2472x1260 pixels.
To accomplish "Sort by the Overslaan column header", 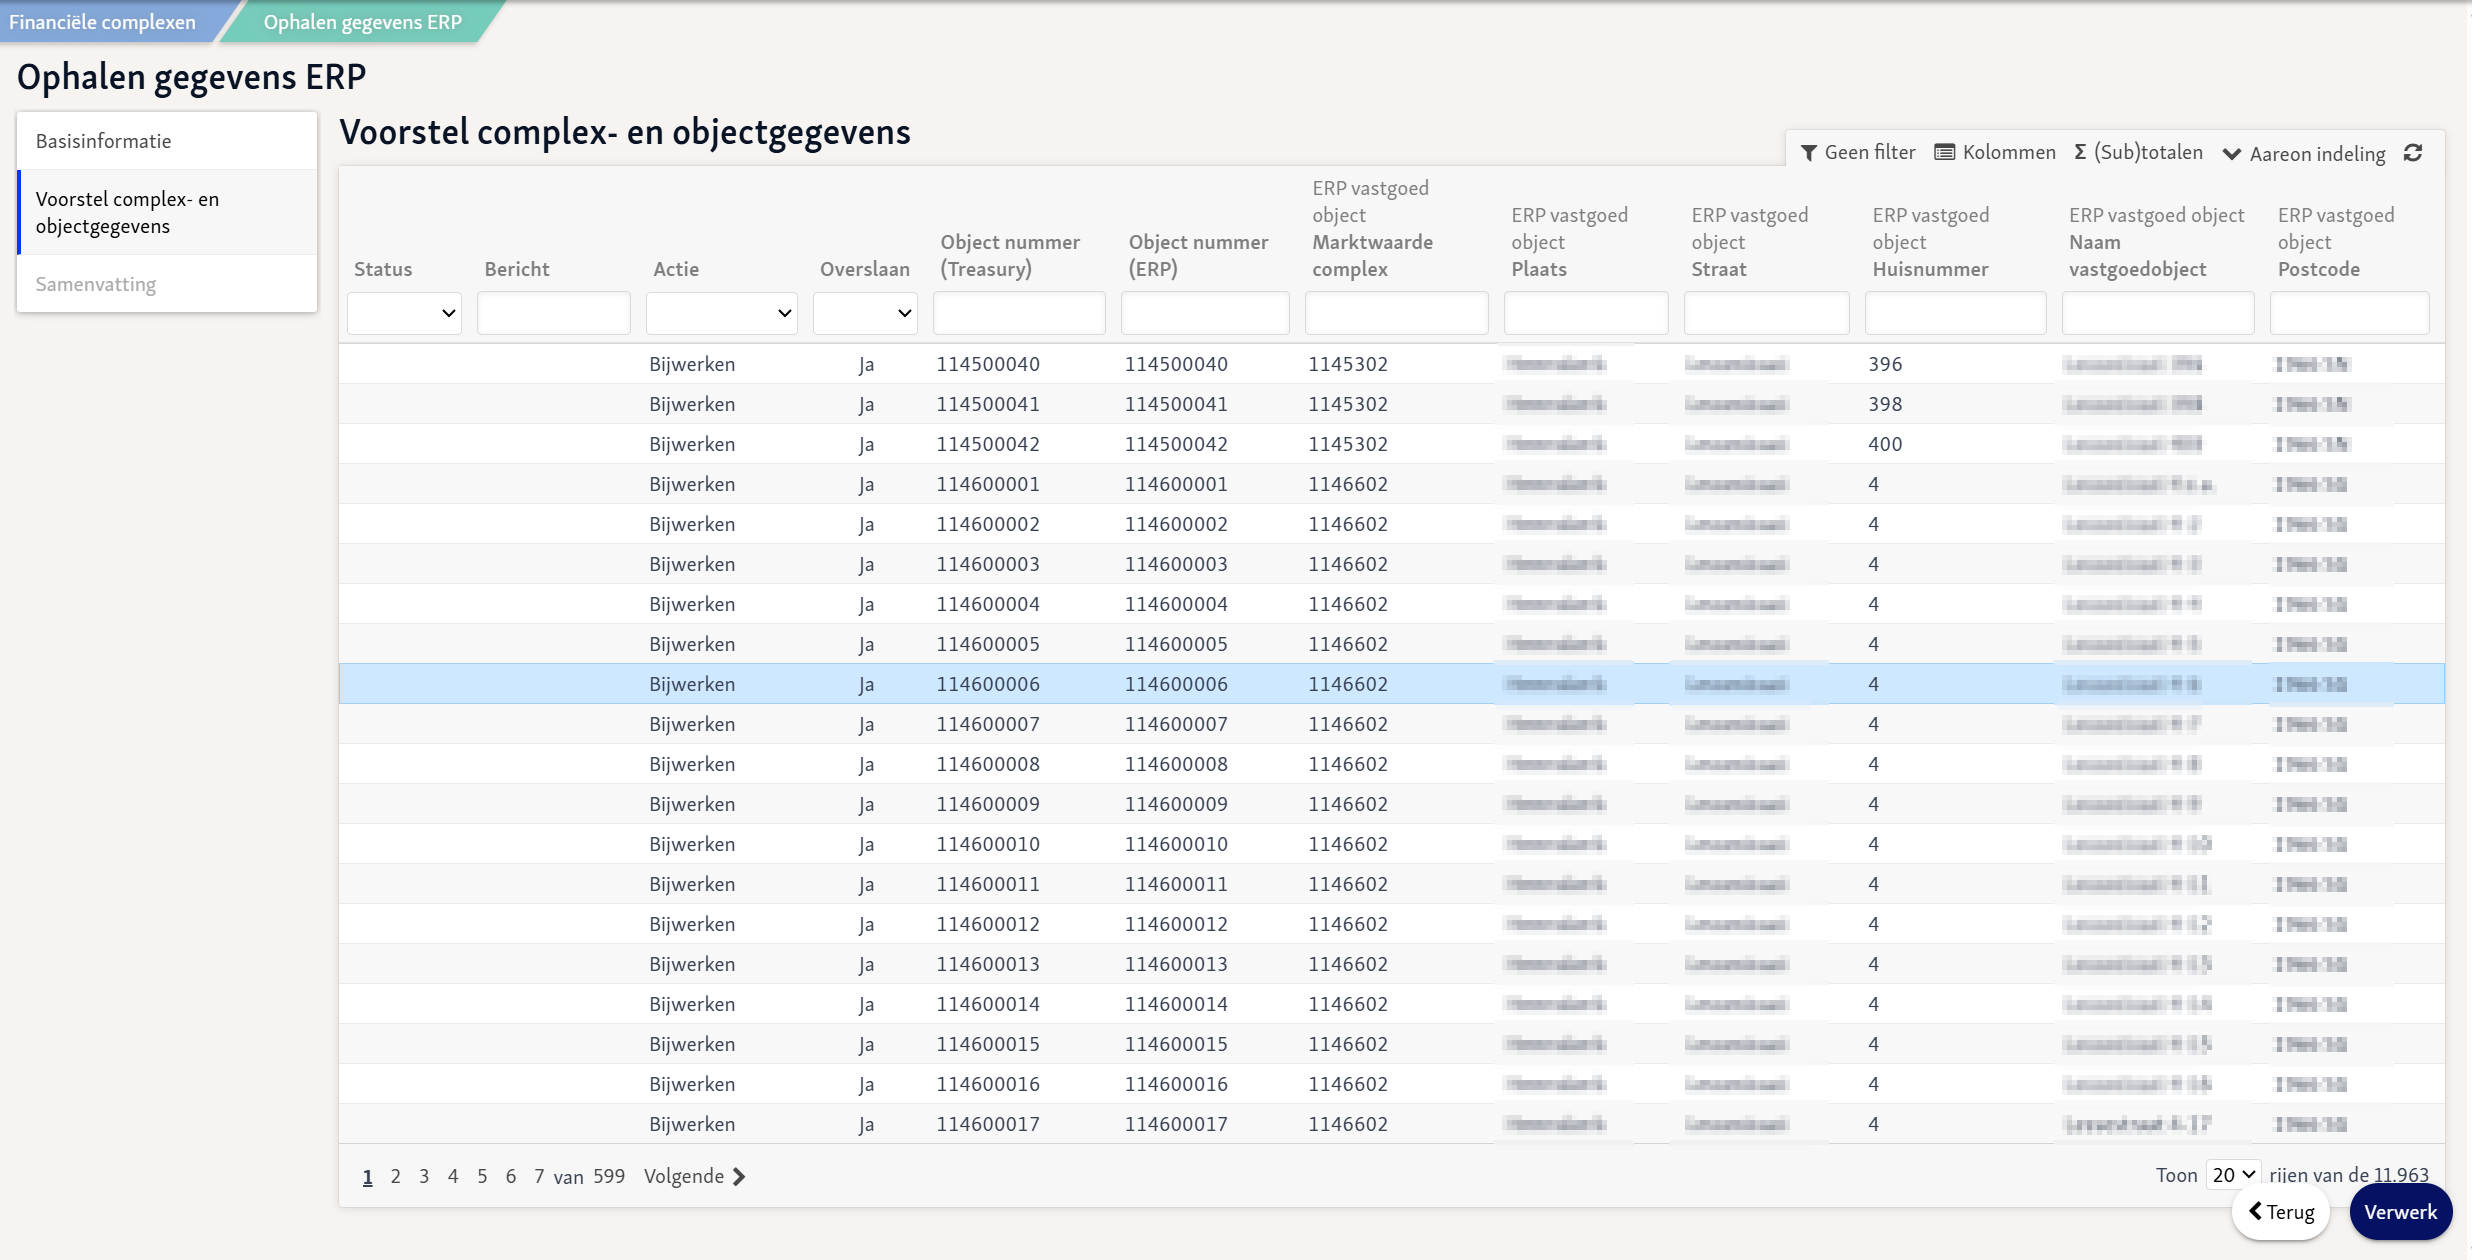I will tap(865, 269).
